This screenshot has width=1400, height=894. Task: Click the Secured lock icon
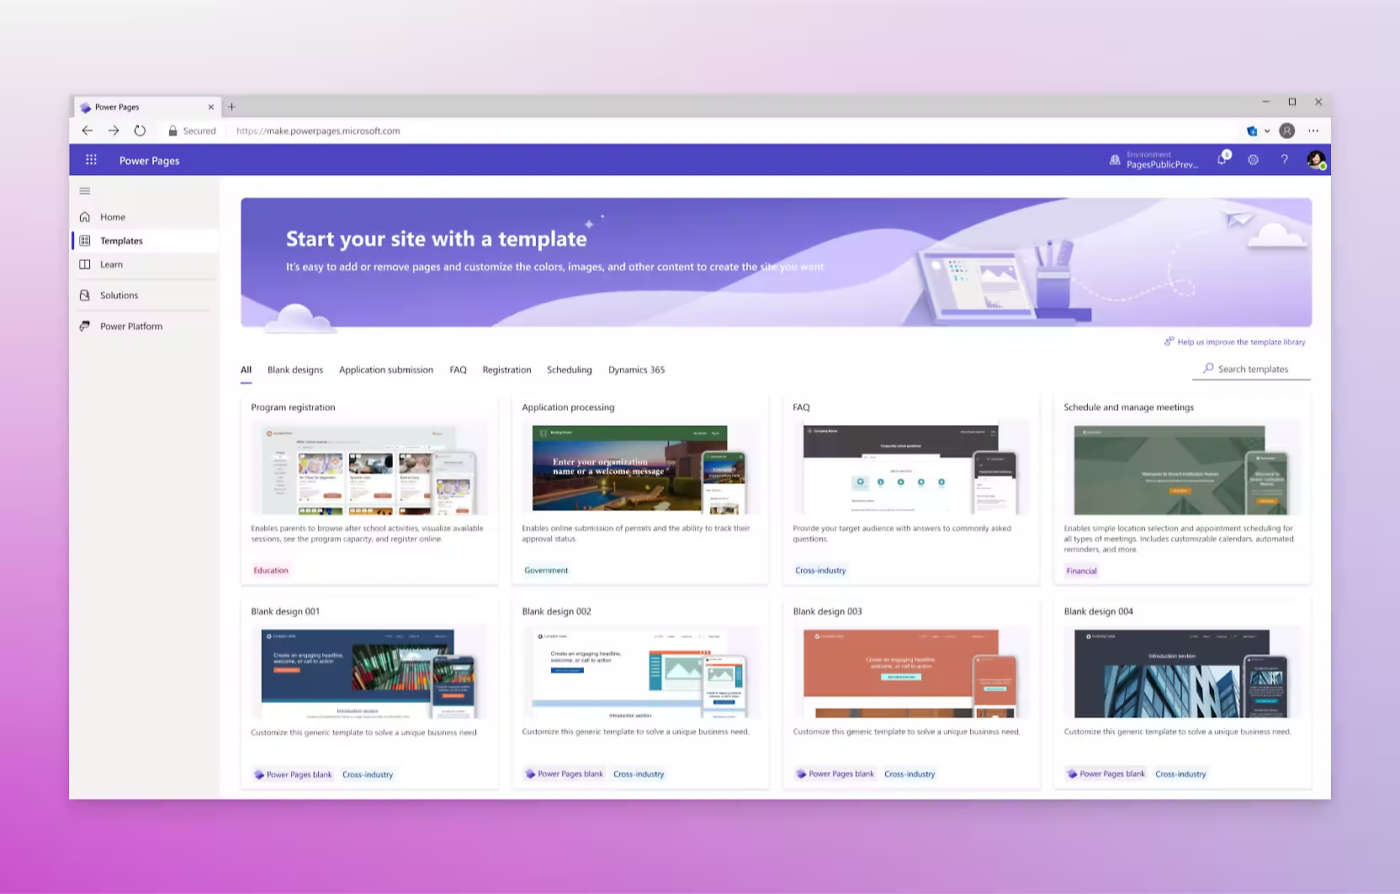[x=173, y=131]
